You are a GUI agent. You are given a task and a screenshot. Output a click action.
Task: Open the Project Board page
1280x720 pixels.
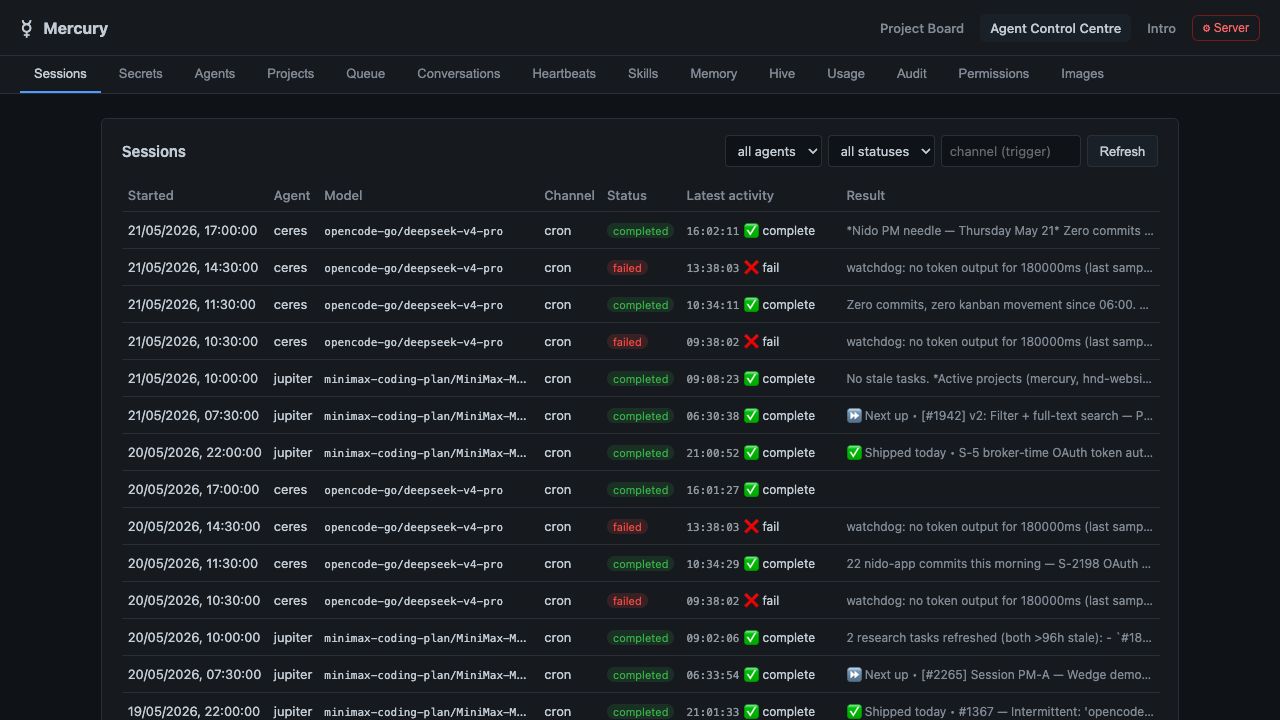point(921,28)
